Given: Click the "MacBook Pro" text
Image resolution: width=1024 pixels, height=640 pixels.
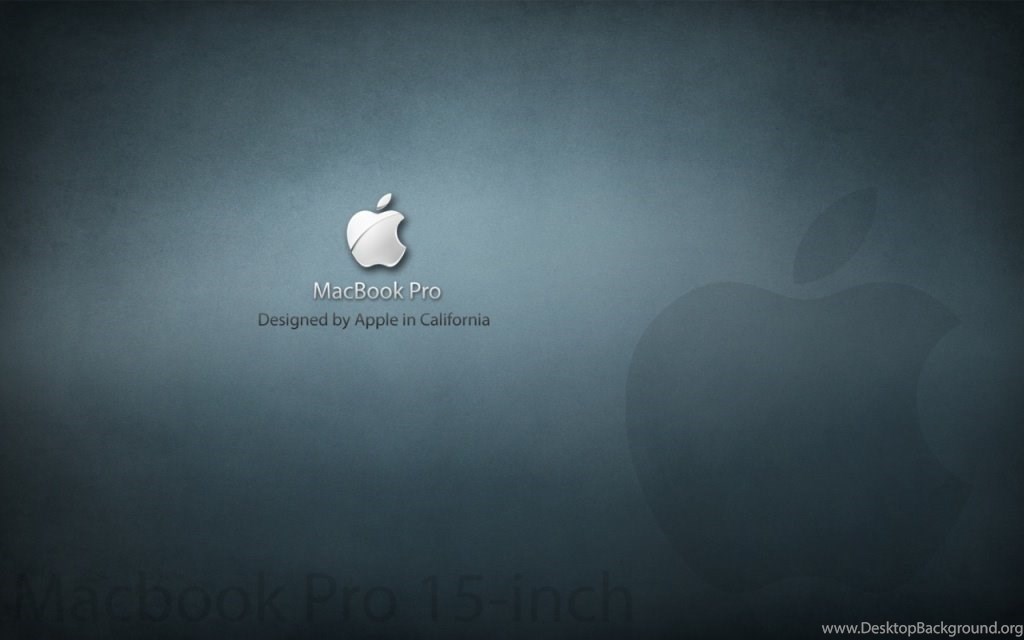Looking at the screenshot, I should tap(377, 291).
